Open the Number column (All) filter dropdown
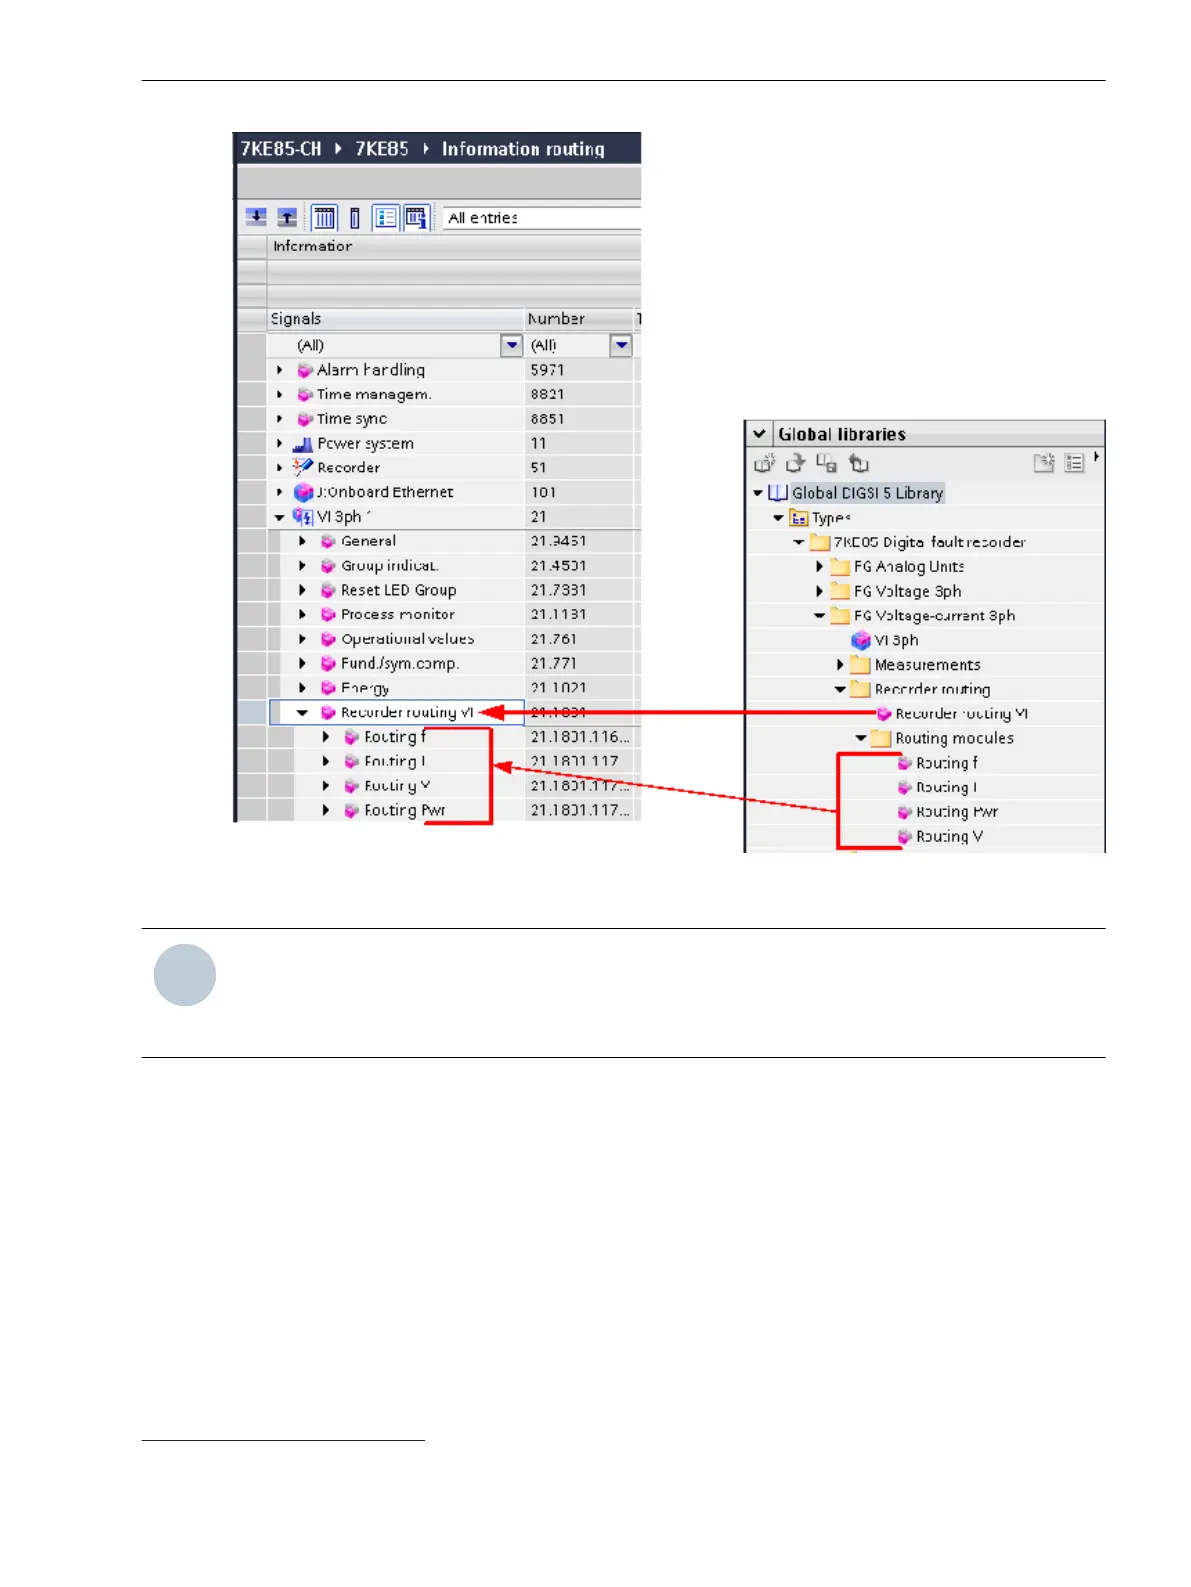1191x1587 pixels. pyautogui.click(x=621, y=345)
